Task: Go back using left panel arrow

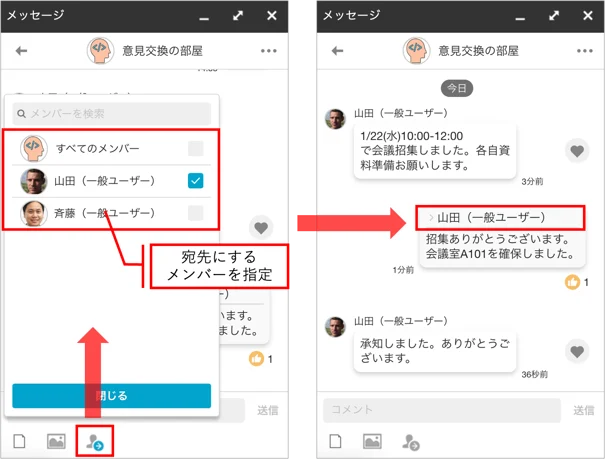Action: coord(22,51)
